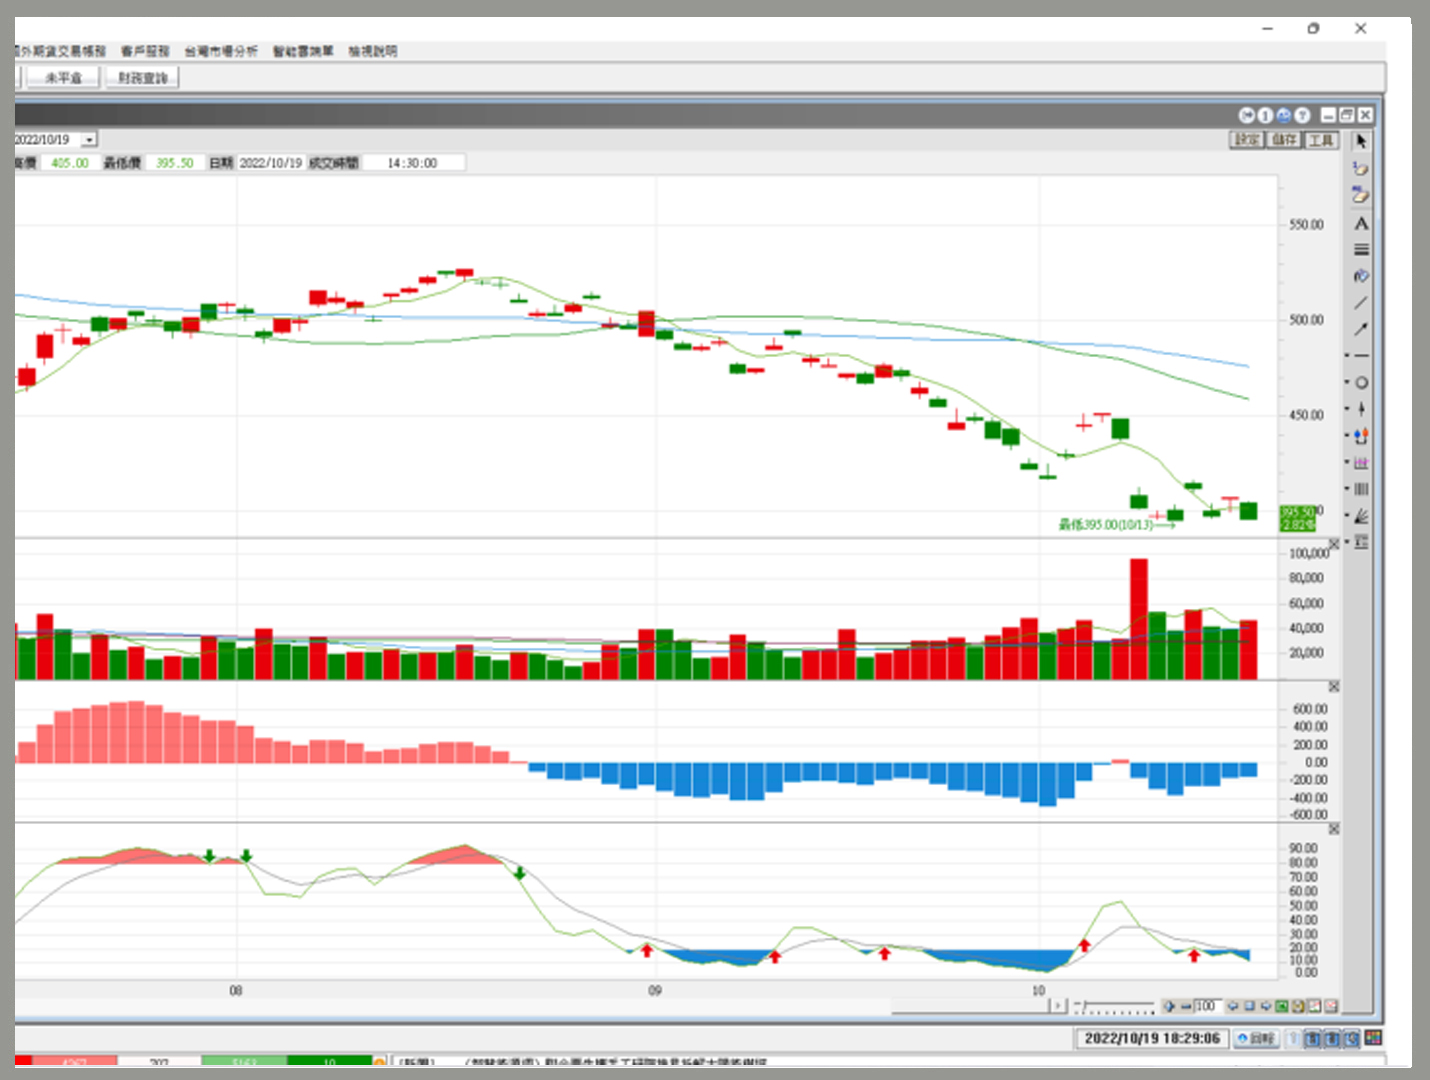Click the help question mark round icon
1430x1080 pixels.
(1302, 115)
